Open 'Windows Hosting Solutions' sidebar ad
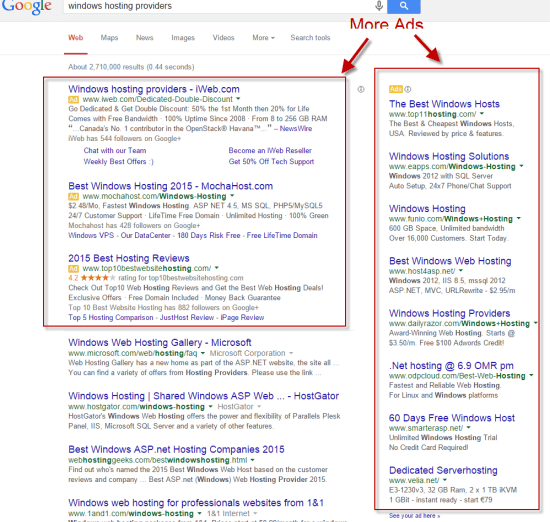Viewport: 550px width, 522px height. click(x=449, y=156)
